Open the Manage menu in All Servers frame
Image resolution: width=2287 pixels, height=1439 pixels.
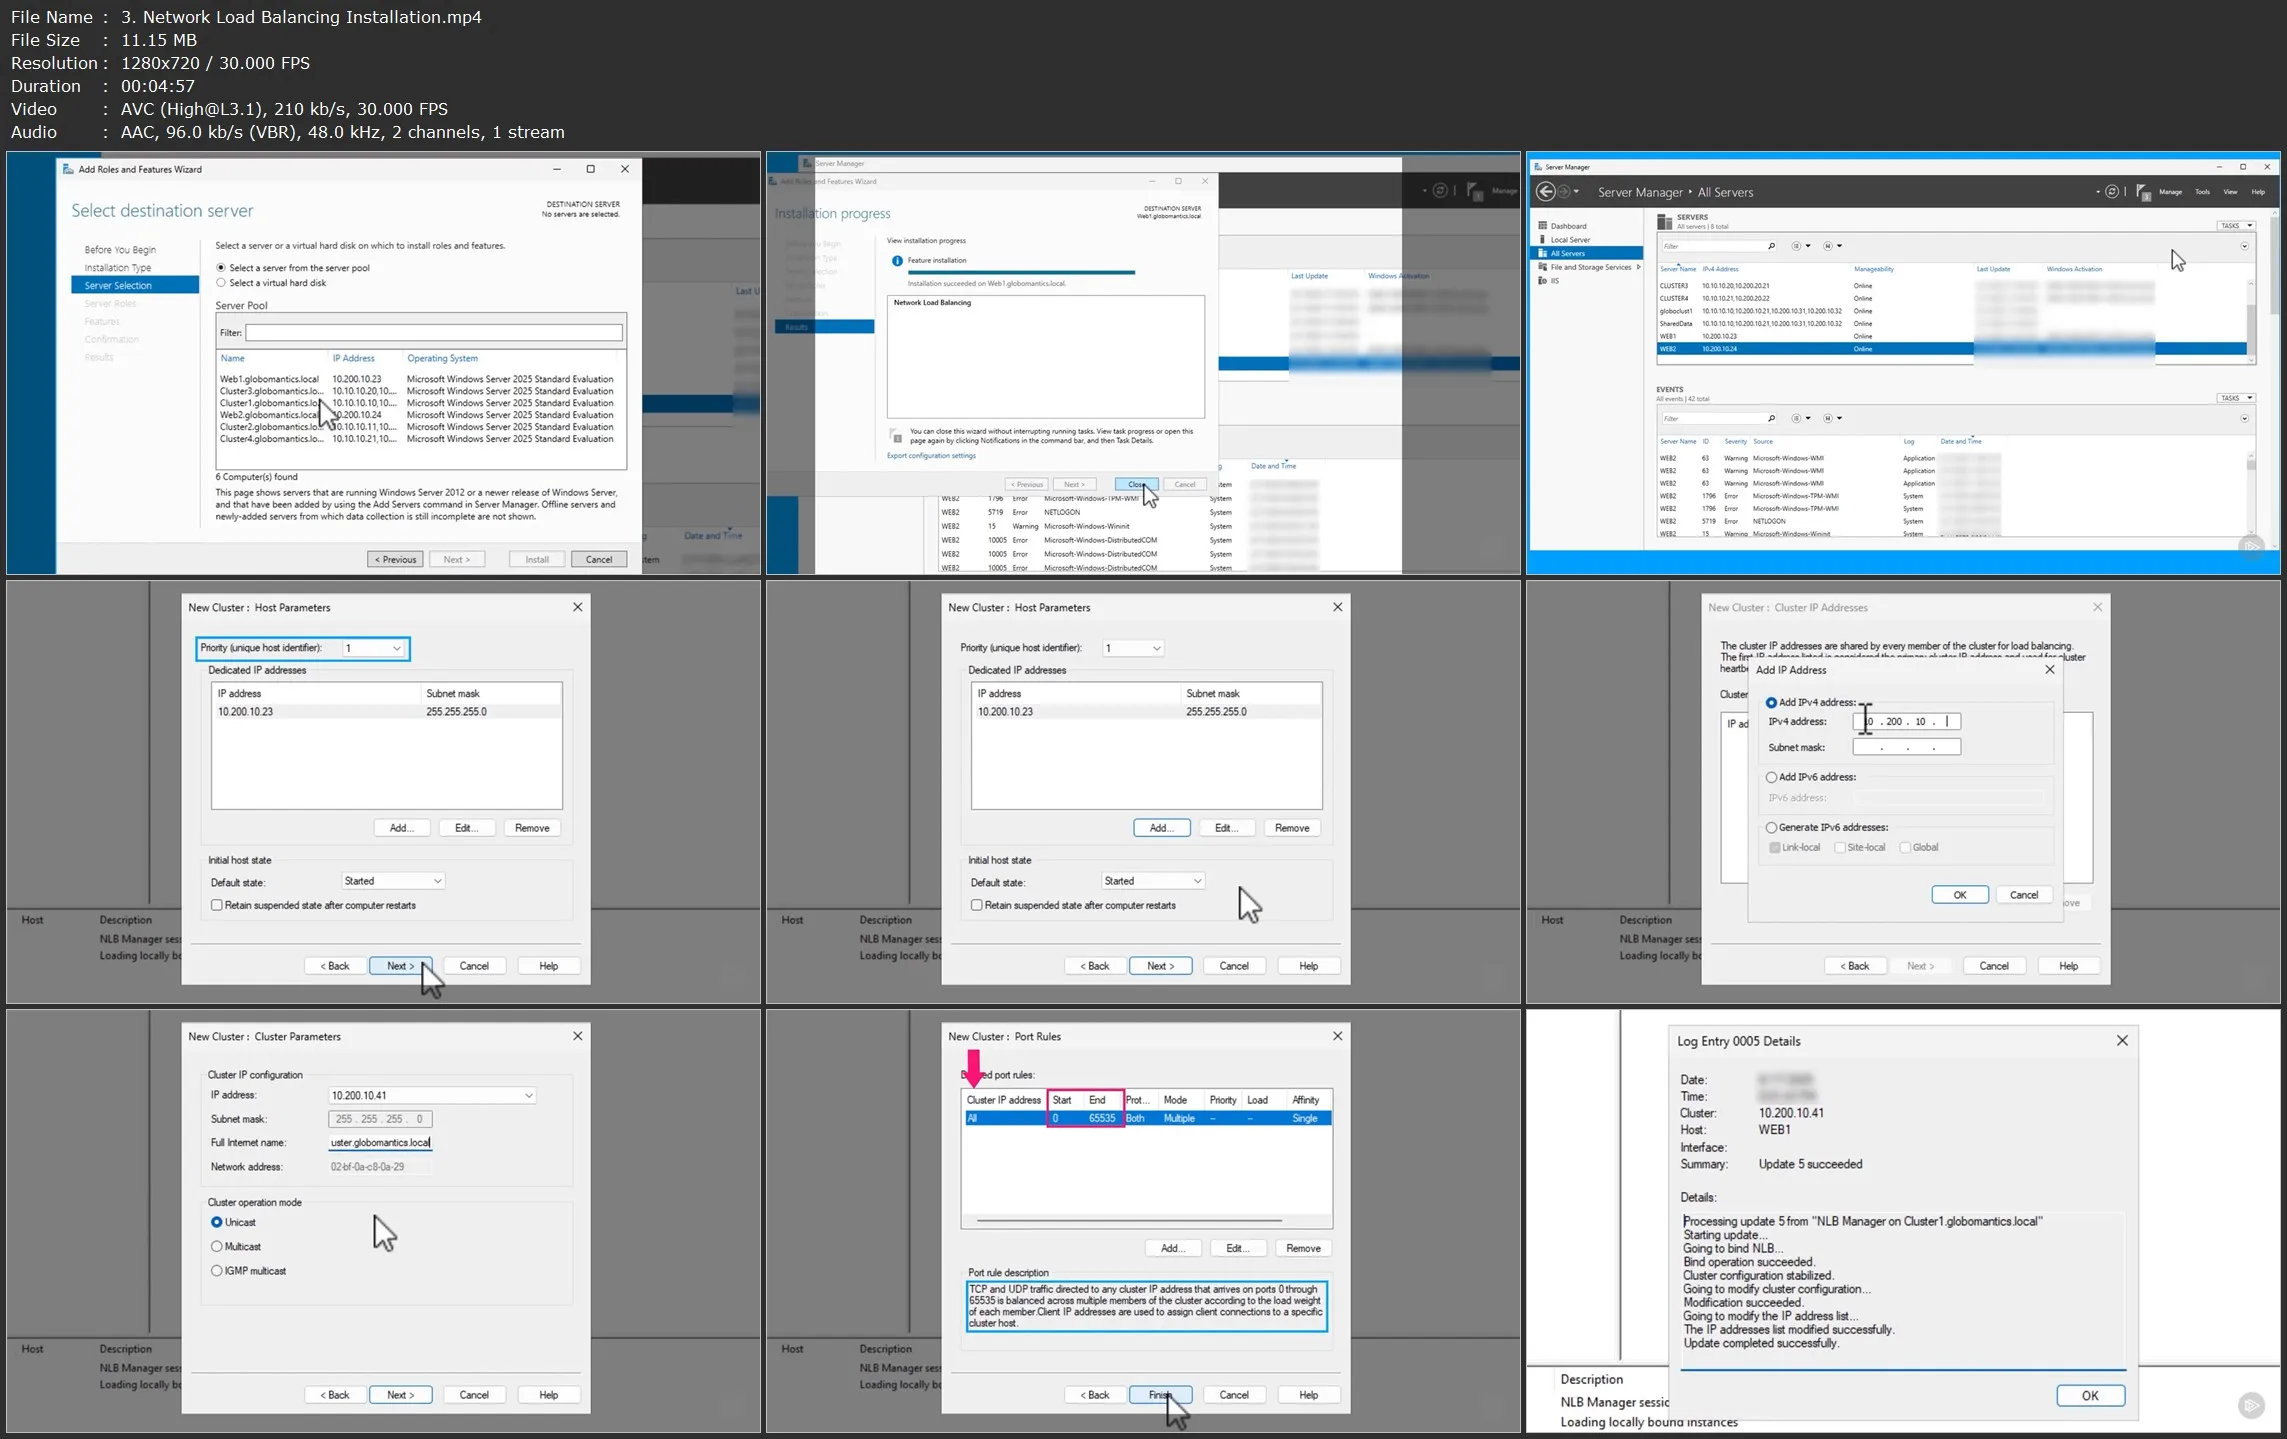(x=2170, y=192)
